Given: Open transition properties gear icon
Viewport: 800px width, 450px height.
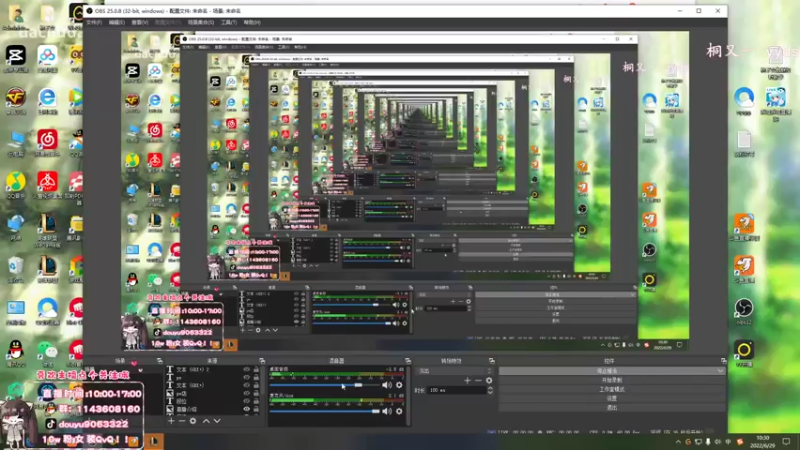Looking at the screenshot, I should click(x=489, y=380).
